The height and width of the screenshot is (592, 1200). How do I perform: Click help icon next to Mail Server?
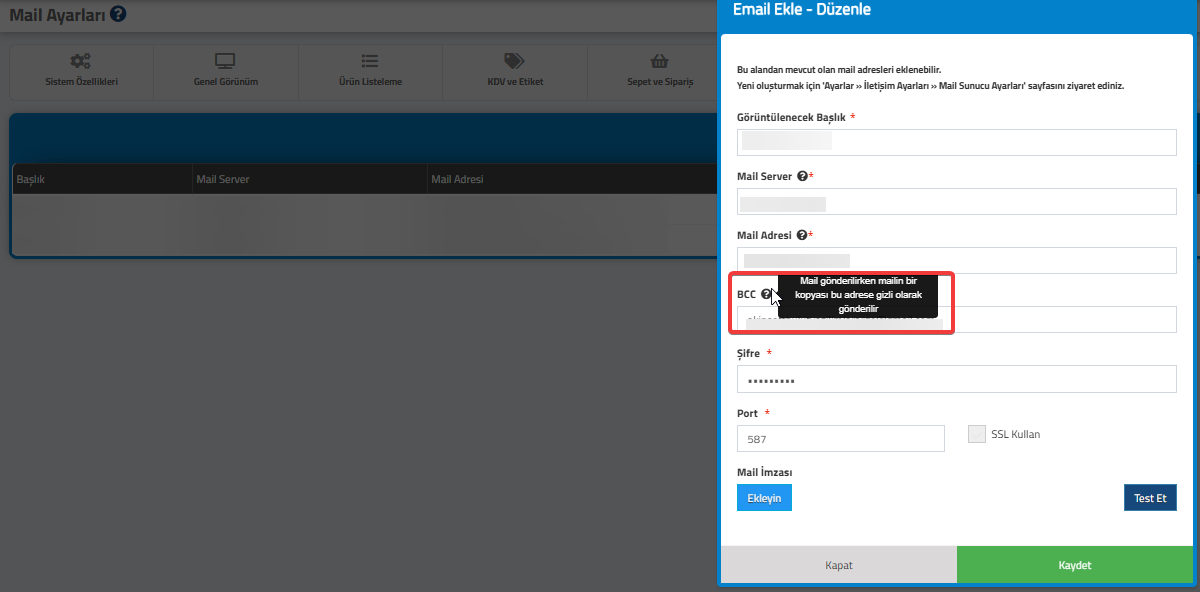click(801, 176)
